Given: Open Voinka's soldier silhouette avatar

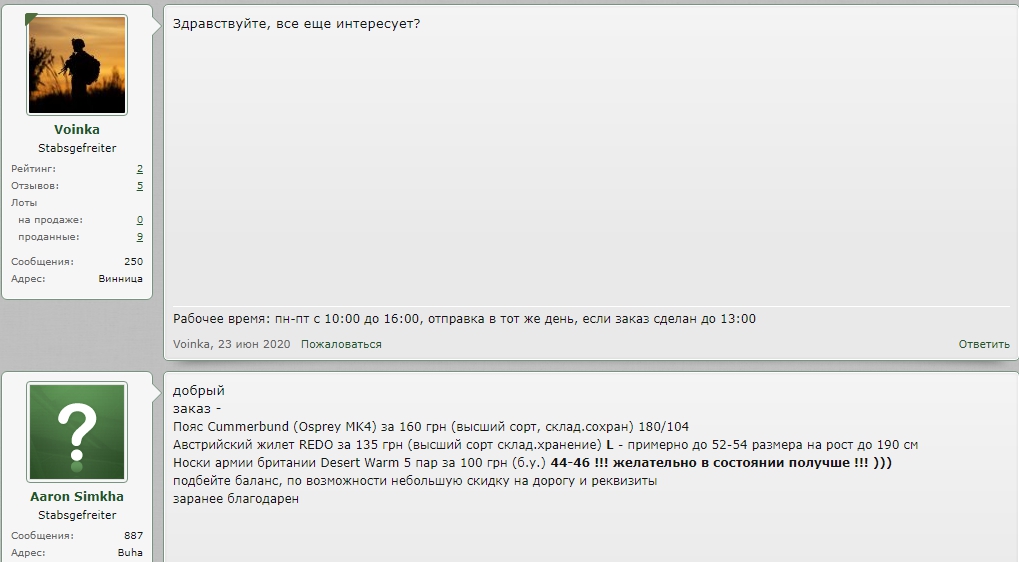Looking at the screenshot, I should (77, 65).
